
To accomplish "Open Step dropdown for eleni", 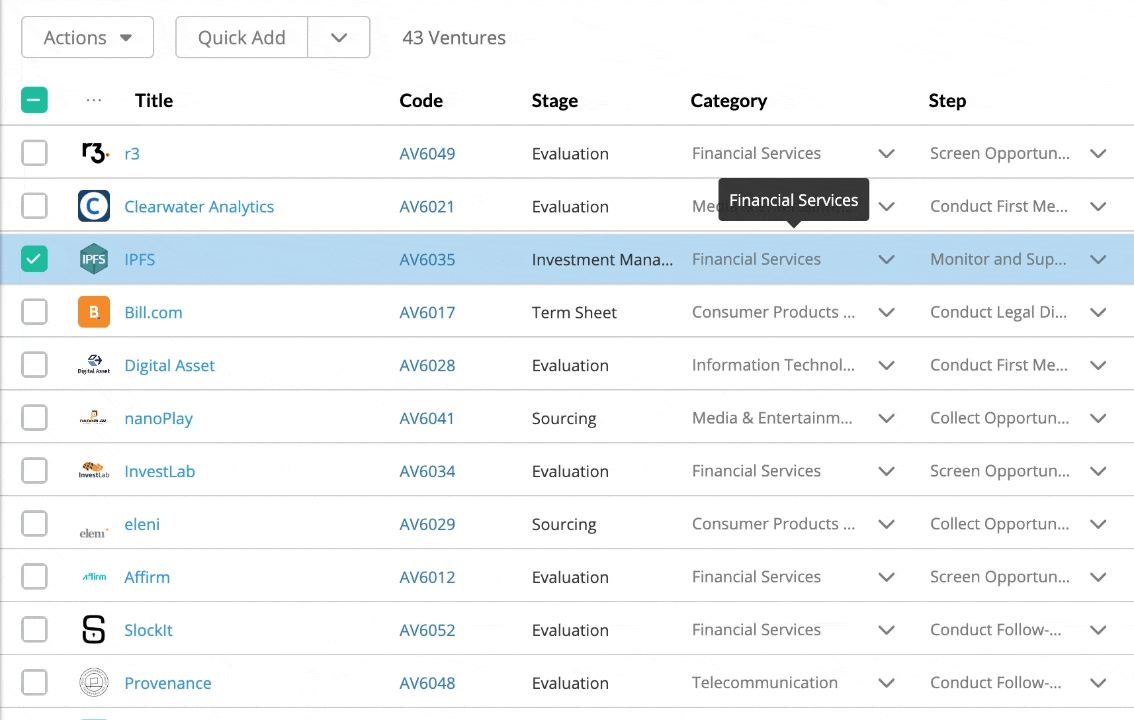I will pos(1098,523).
